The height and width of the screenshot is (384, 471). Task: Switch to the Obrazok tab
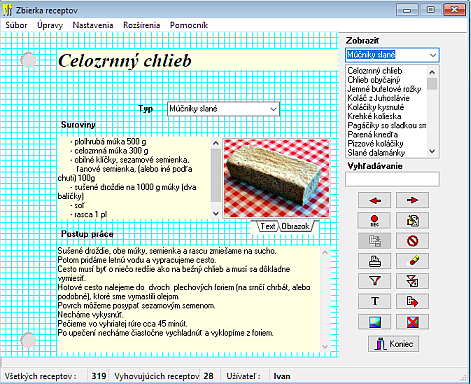point(295,226)
